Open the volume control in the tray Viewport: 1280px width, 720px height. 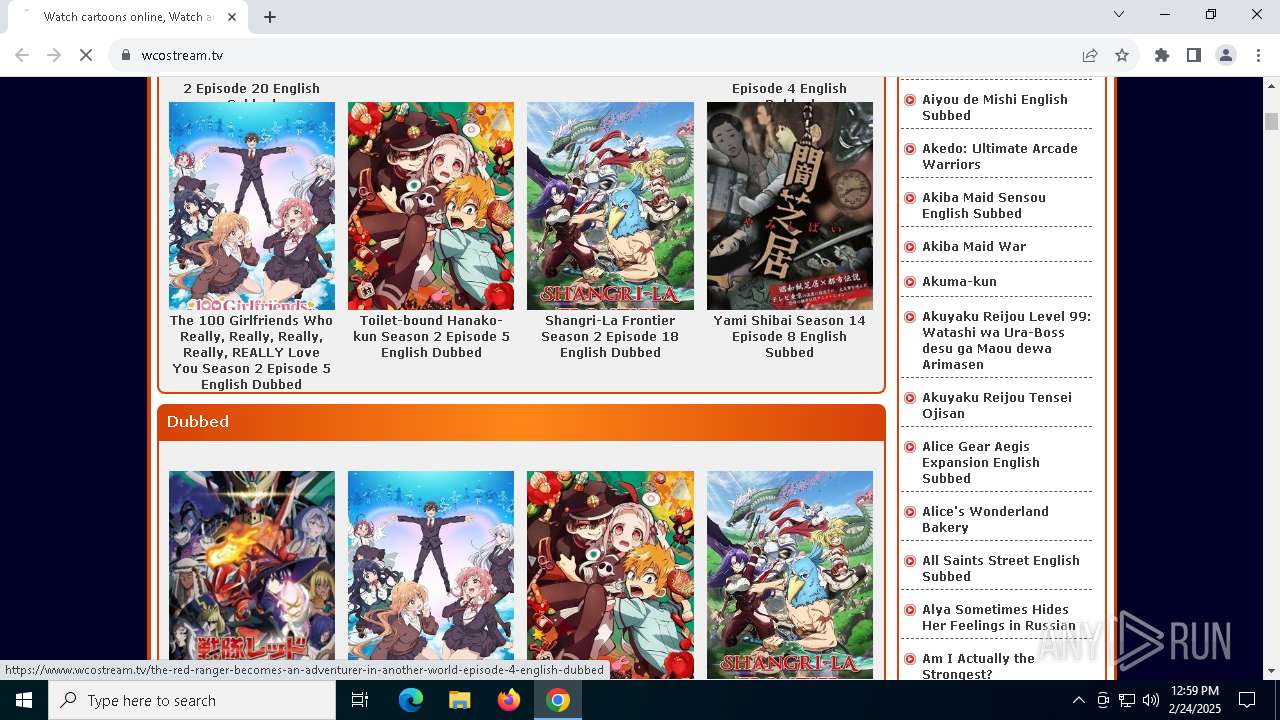(x=1151, y=700)
